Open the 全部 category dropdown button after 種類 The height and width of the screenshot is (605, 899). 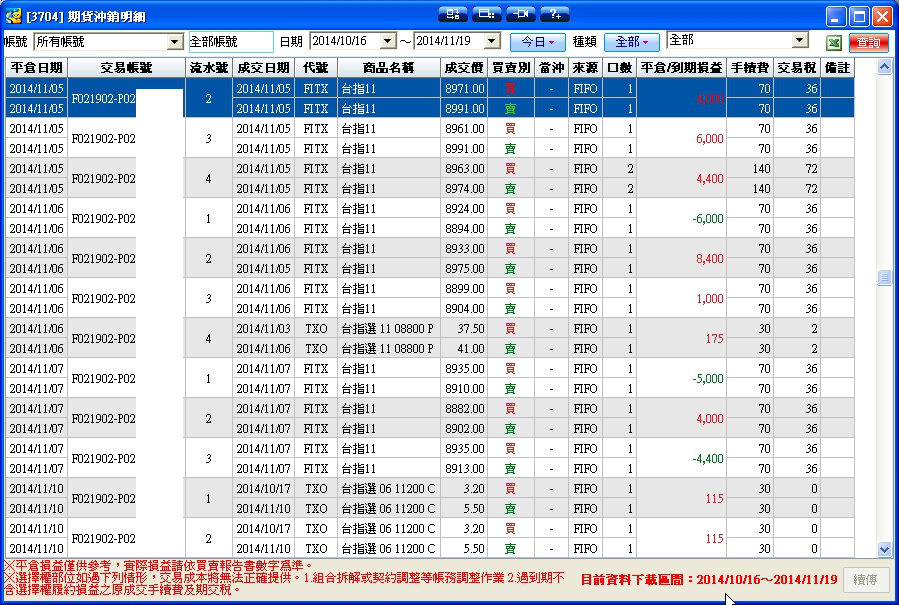(632, 42)
